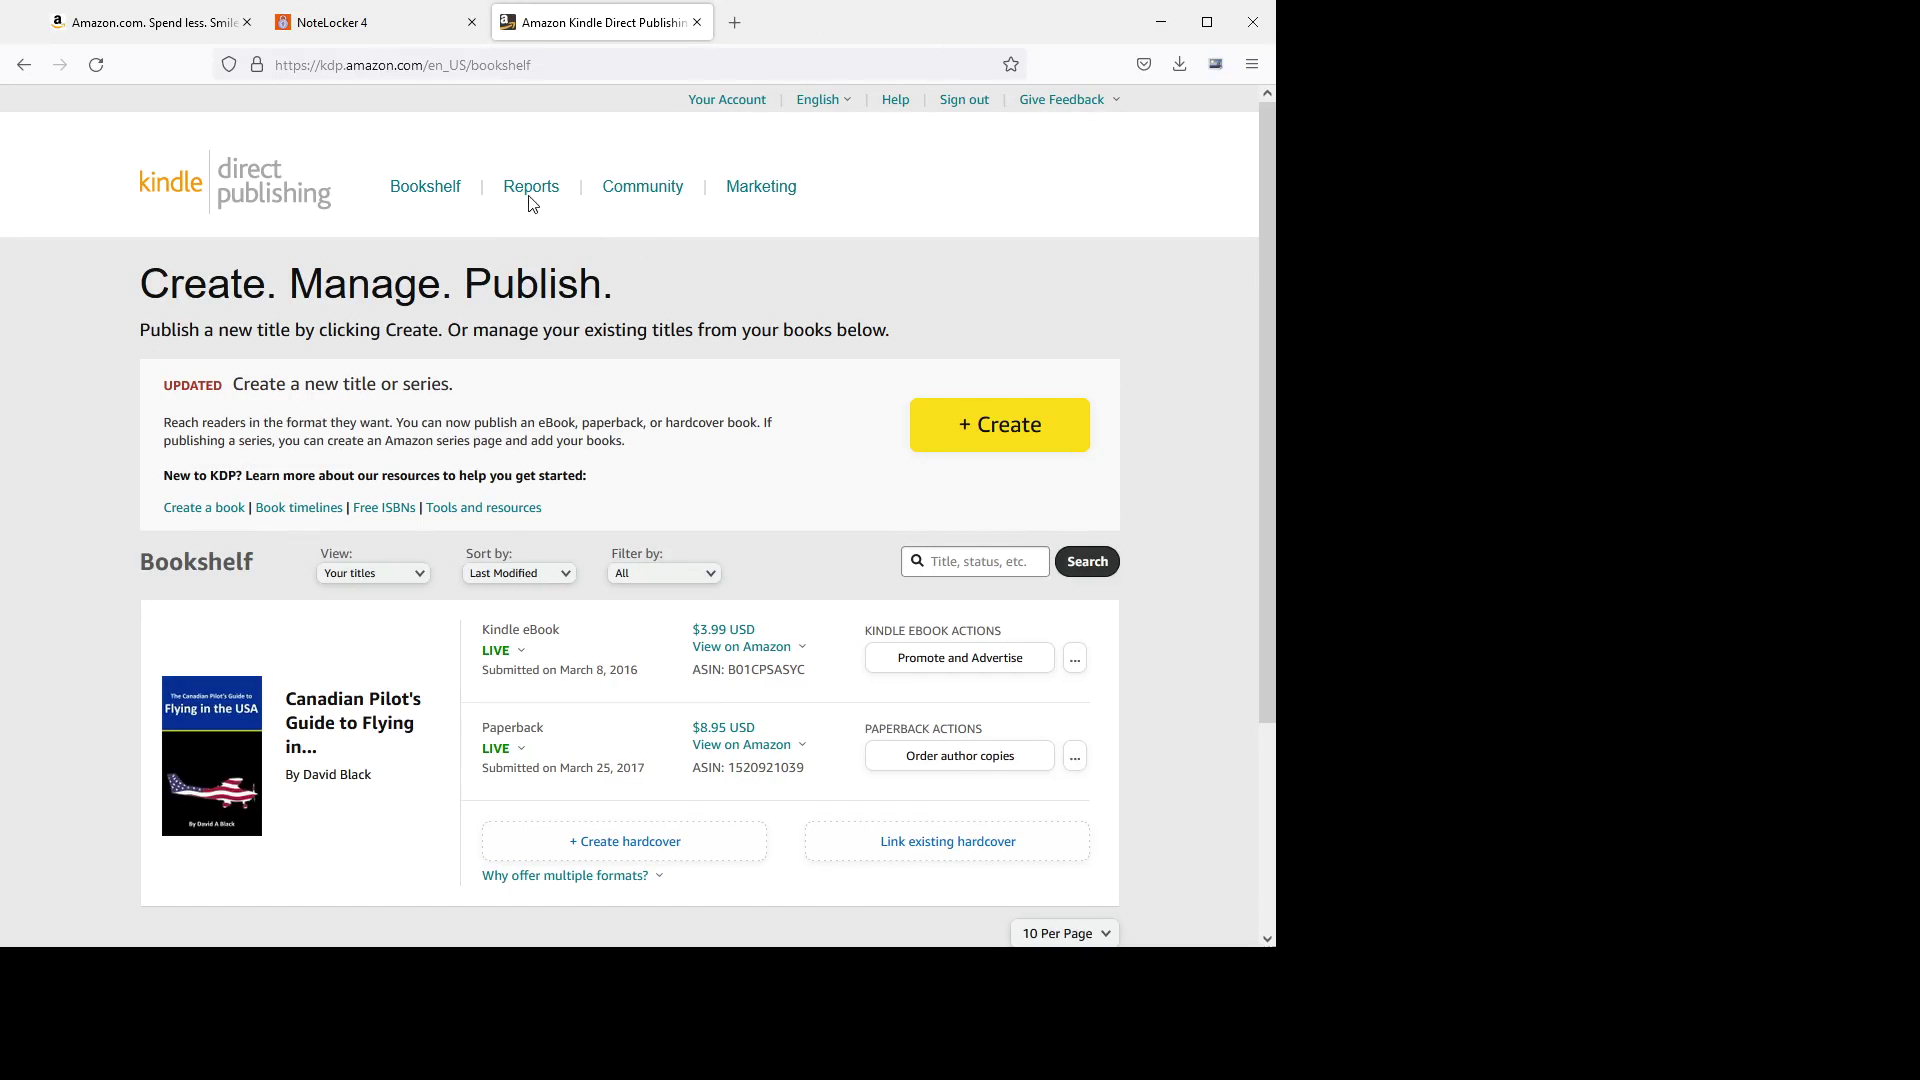The height and width of the screenshot is (1080, 1920).
Task: Close the Amazon.com tab
Action: pyautogui.click(x=247, y=22)
